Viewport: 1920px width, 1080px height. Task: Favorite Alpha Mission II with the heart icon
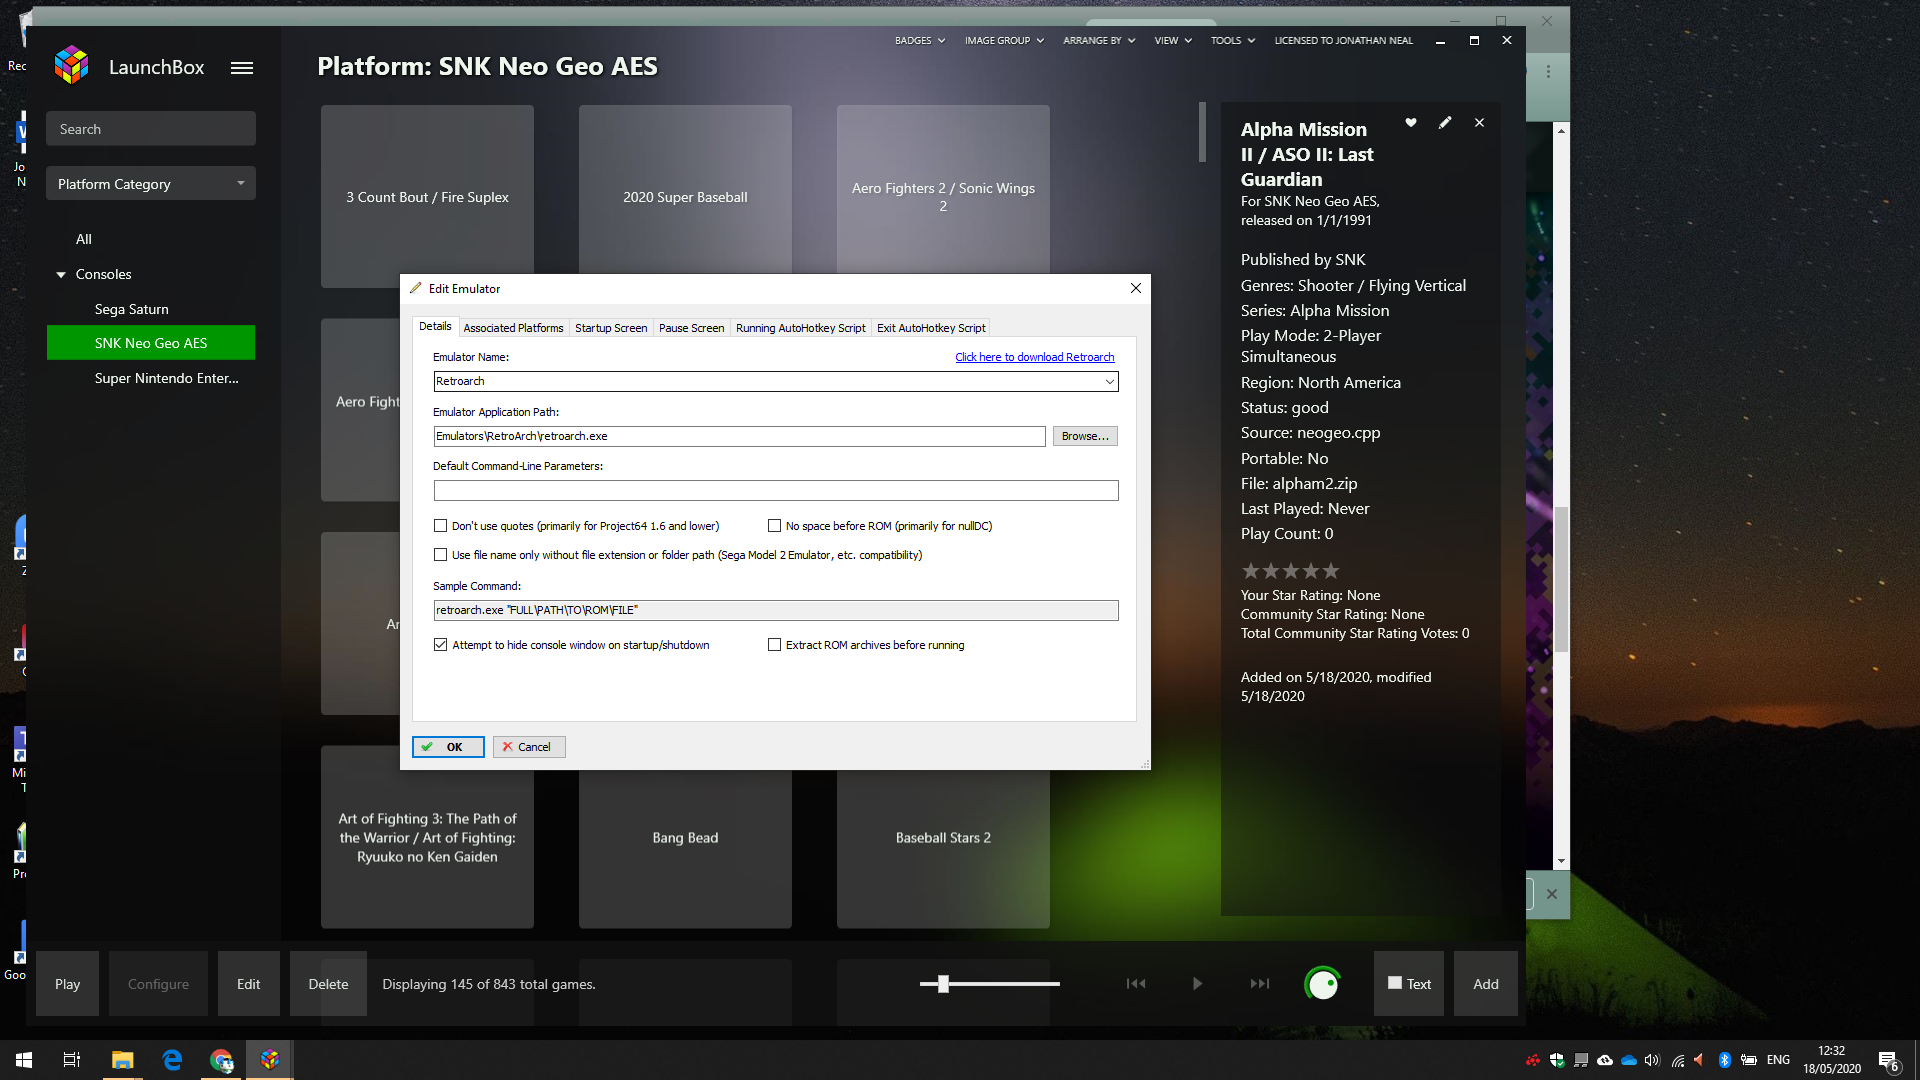pos(1411,123)
